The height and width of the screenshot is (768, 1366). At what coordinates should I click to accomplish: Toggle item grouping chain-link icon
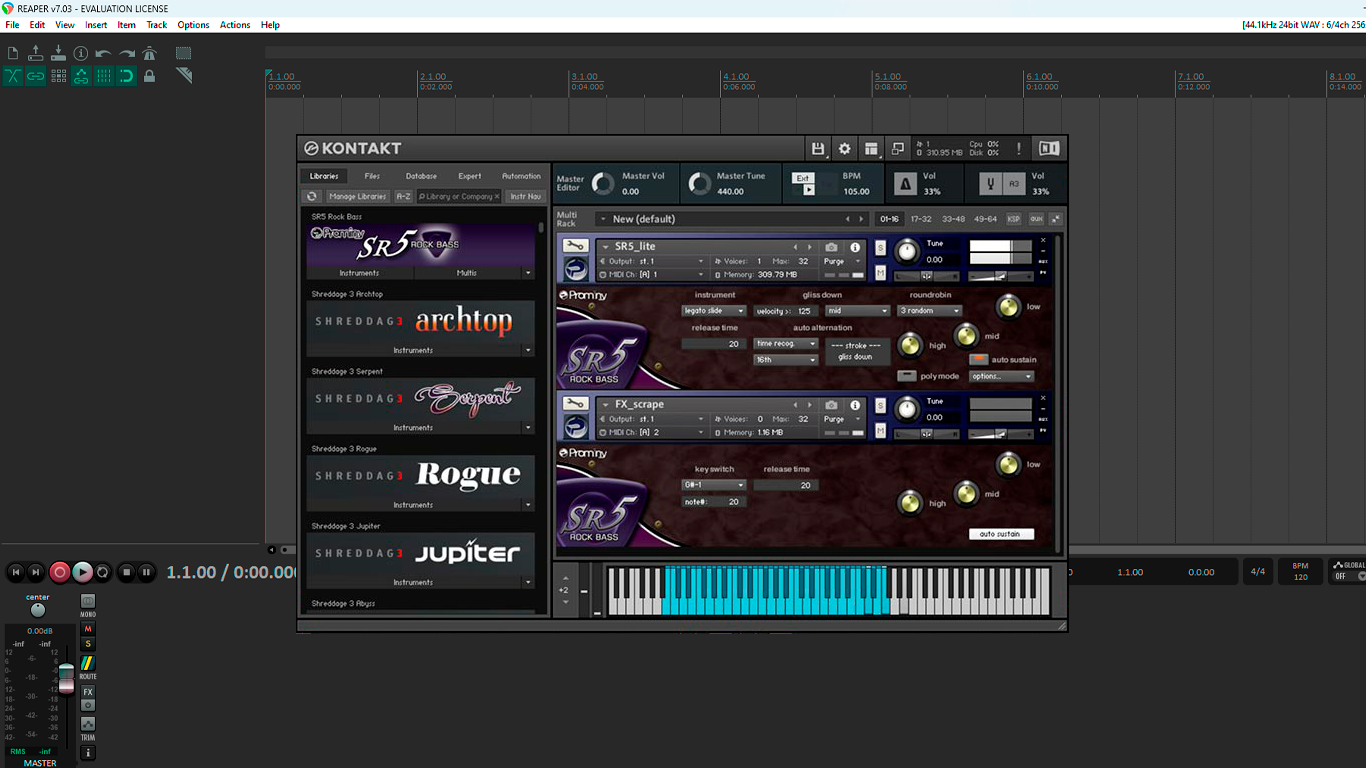click(x=36, y=76)
